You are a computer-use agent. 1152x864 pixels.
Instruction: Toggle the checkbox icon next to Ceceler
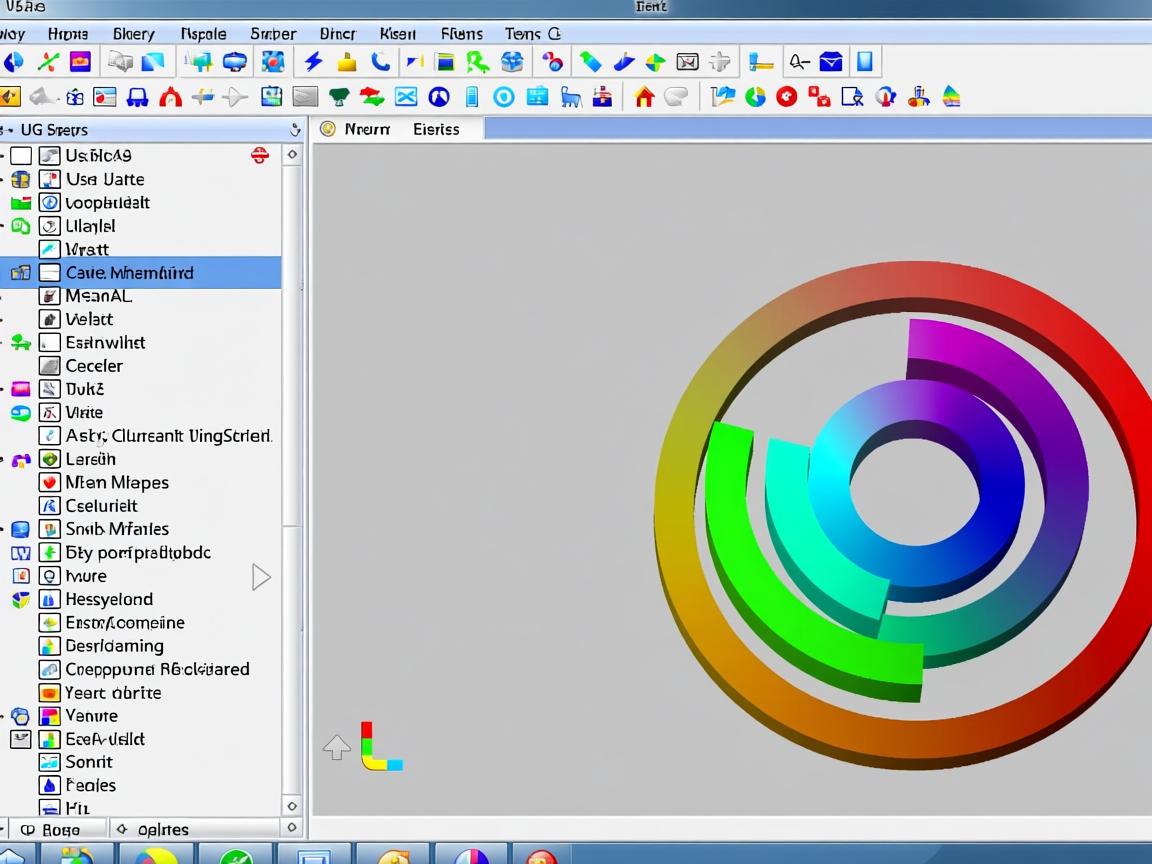(x=49, y=366)
